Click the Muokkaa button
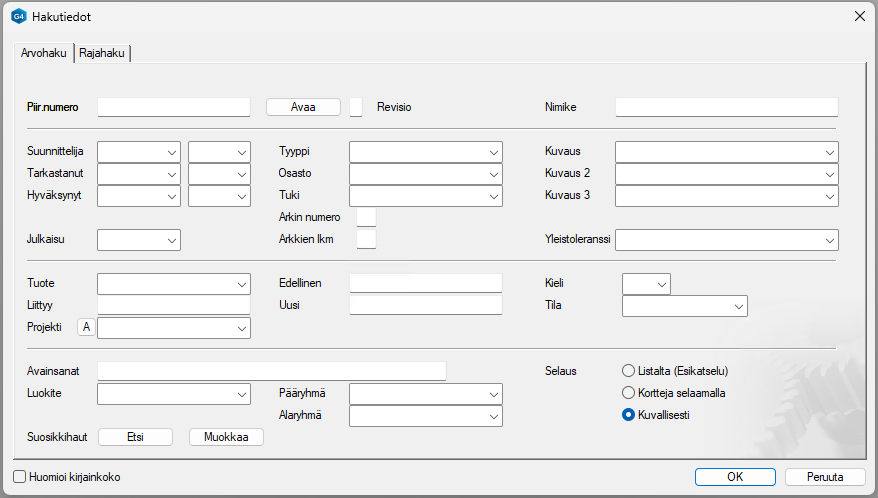Image resolution: width=878 pixels, height=498 pixels. 226,437
